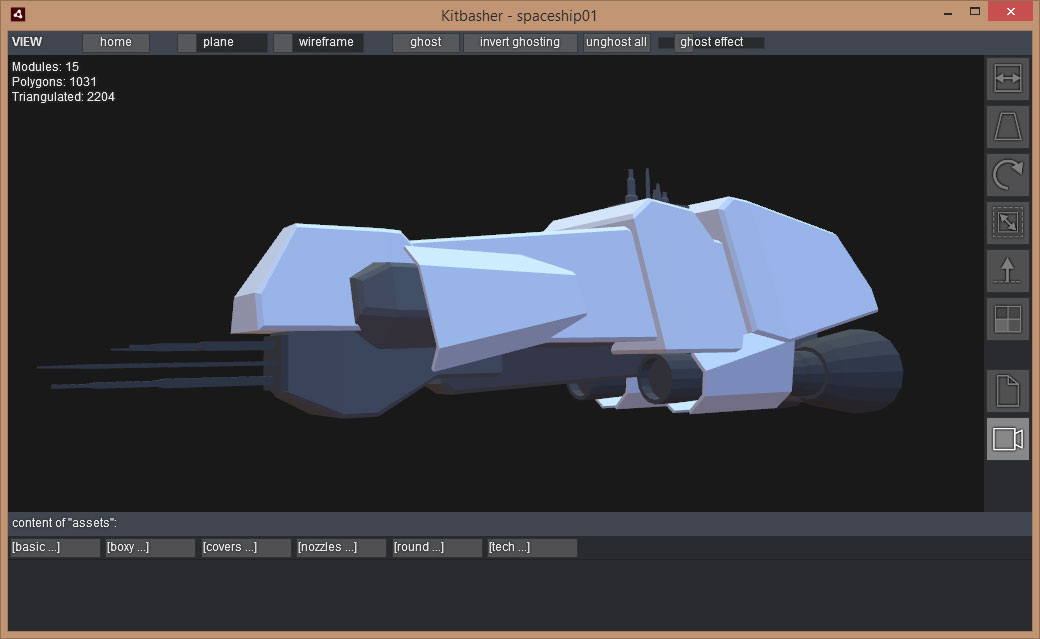Toggle the plane checkbox
The width and height of the screenshot is (1040, 639).
pyautogui.click(x=187, y=43)
